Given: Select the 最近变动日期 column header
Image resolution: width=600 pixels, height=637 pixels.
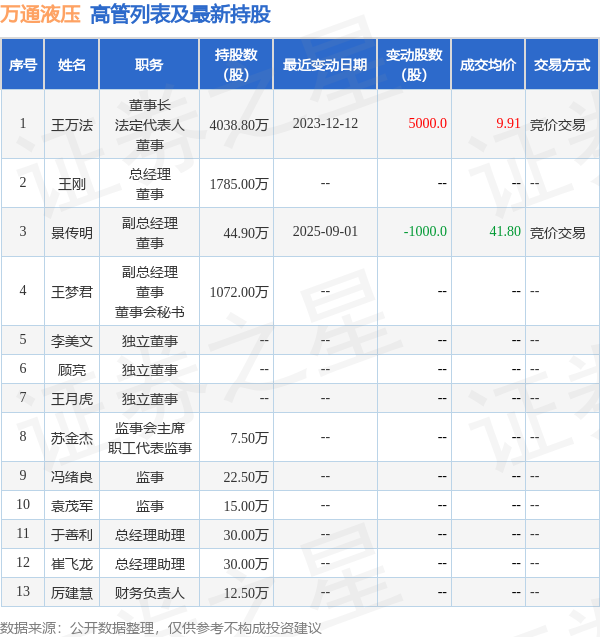Looking at the screenshot, I should pyautogui.click(x=325, y=65).
